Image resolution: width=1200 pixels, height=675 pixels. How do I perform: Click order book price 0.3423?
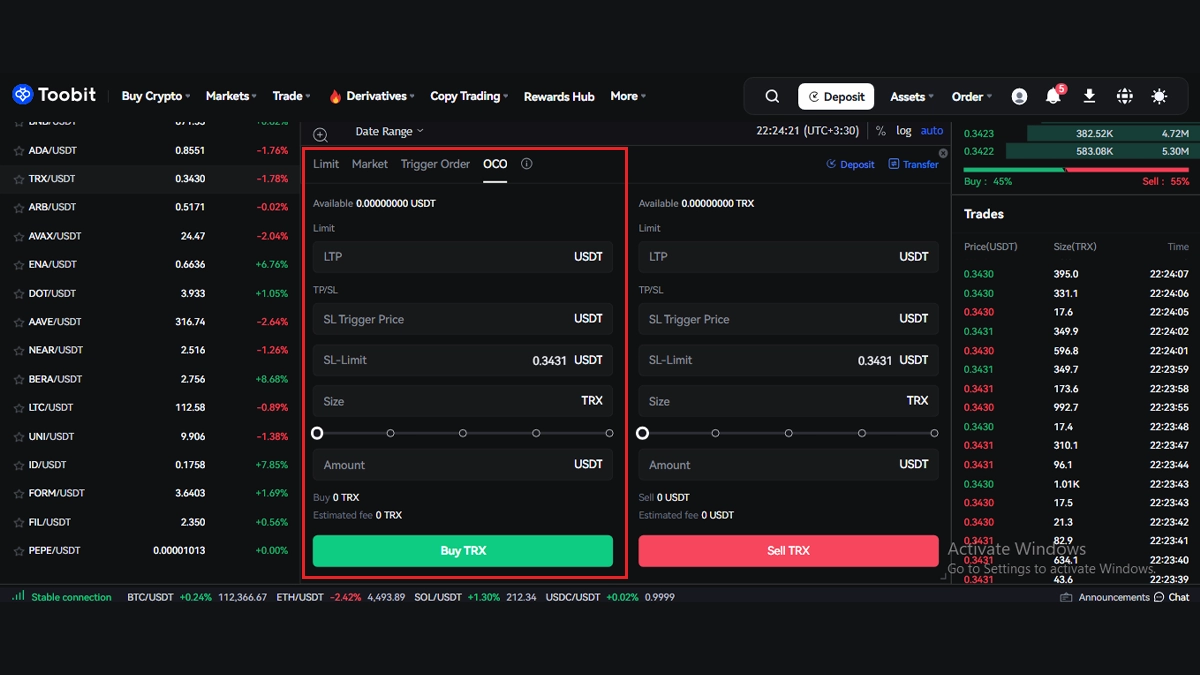978,132
